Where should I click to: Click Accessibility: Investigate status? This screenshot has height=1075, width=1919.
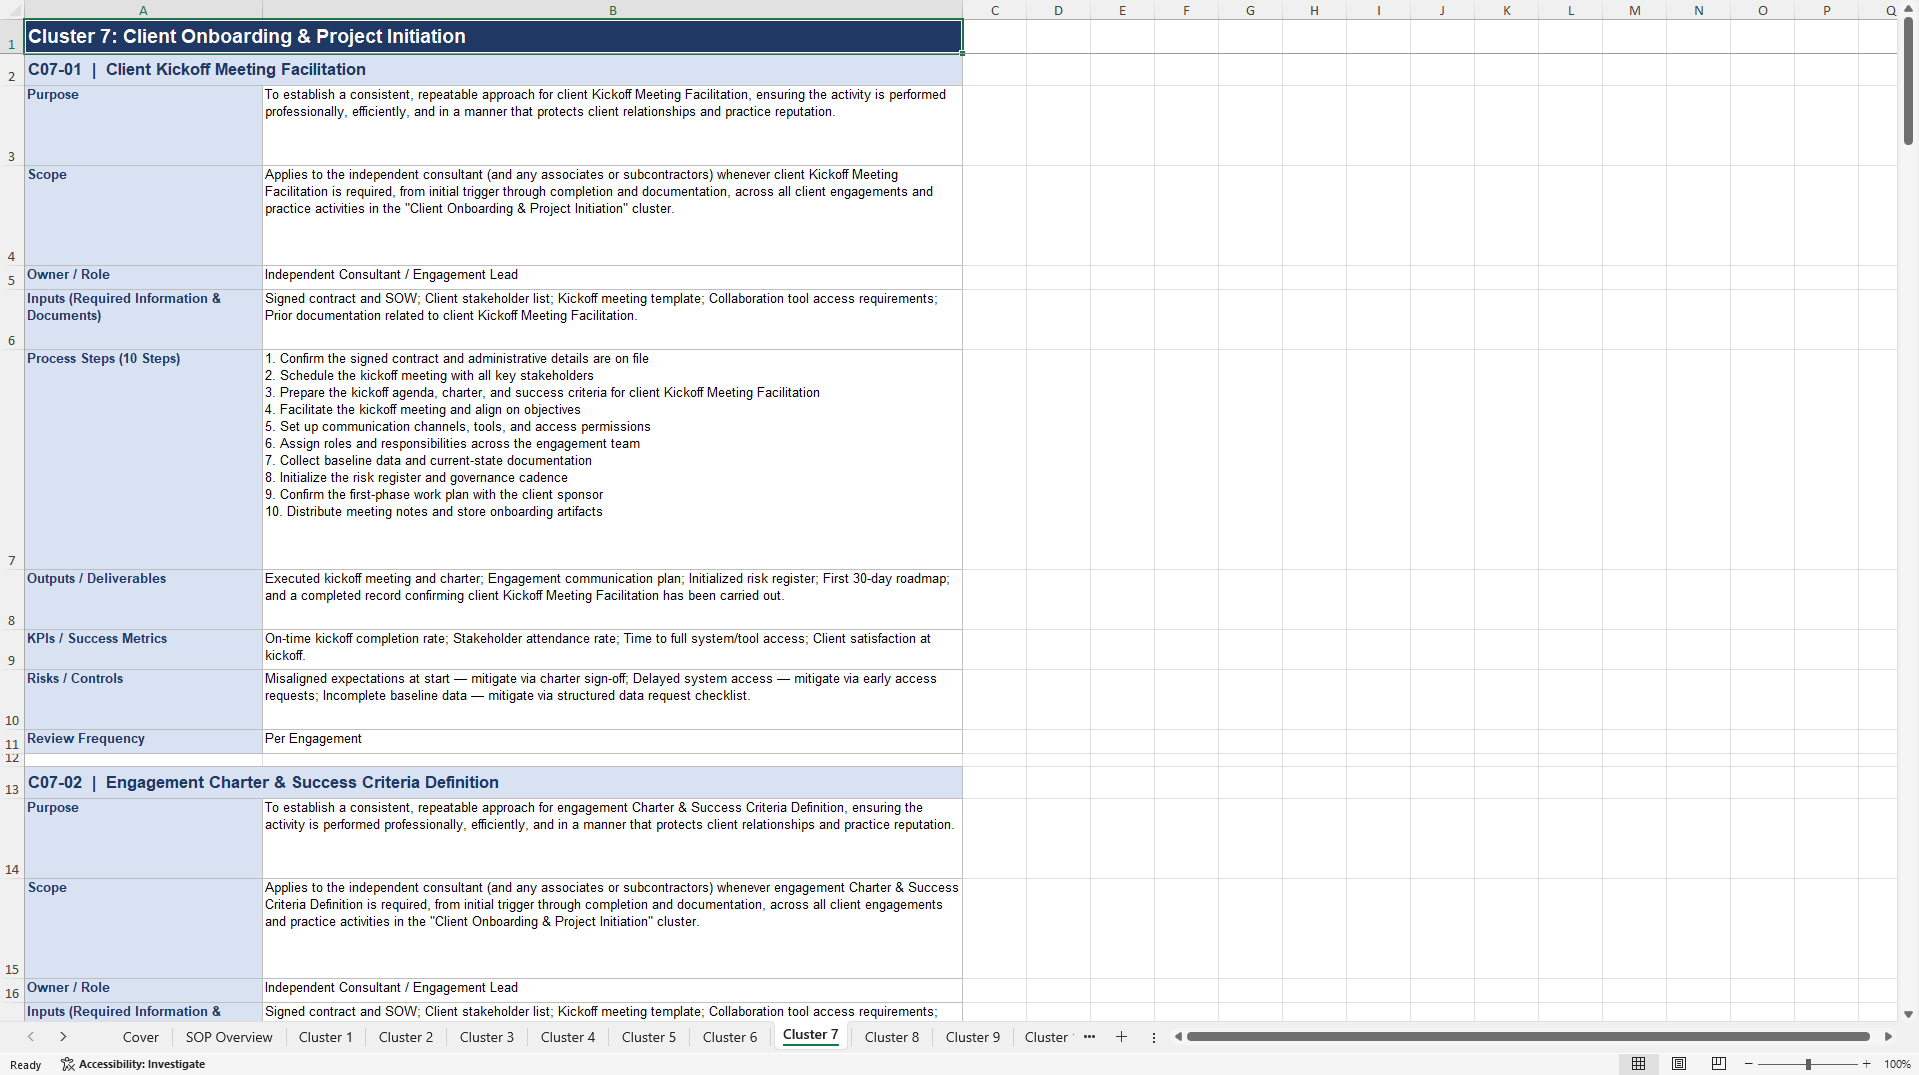[x=133, y=1064]
